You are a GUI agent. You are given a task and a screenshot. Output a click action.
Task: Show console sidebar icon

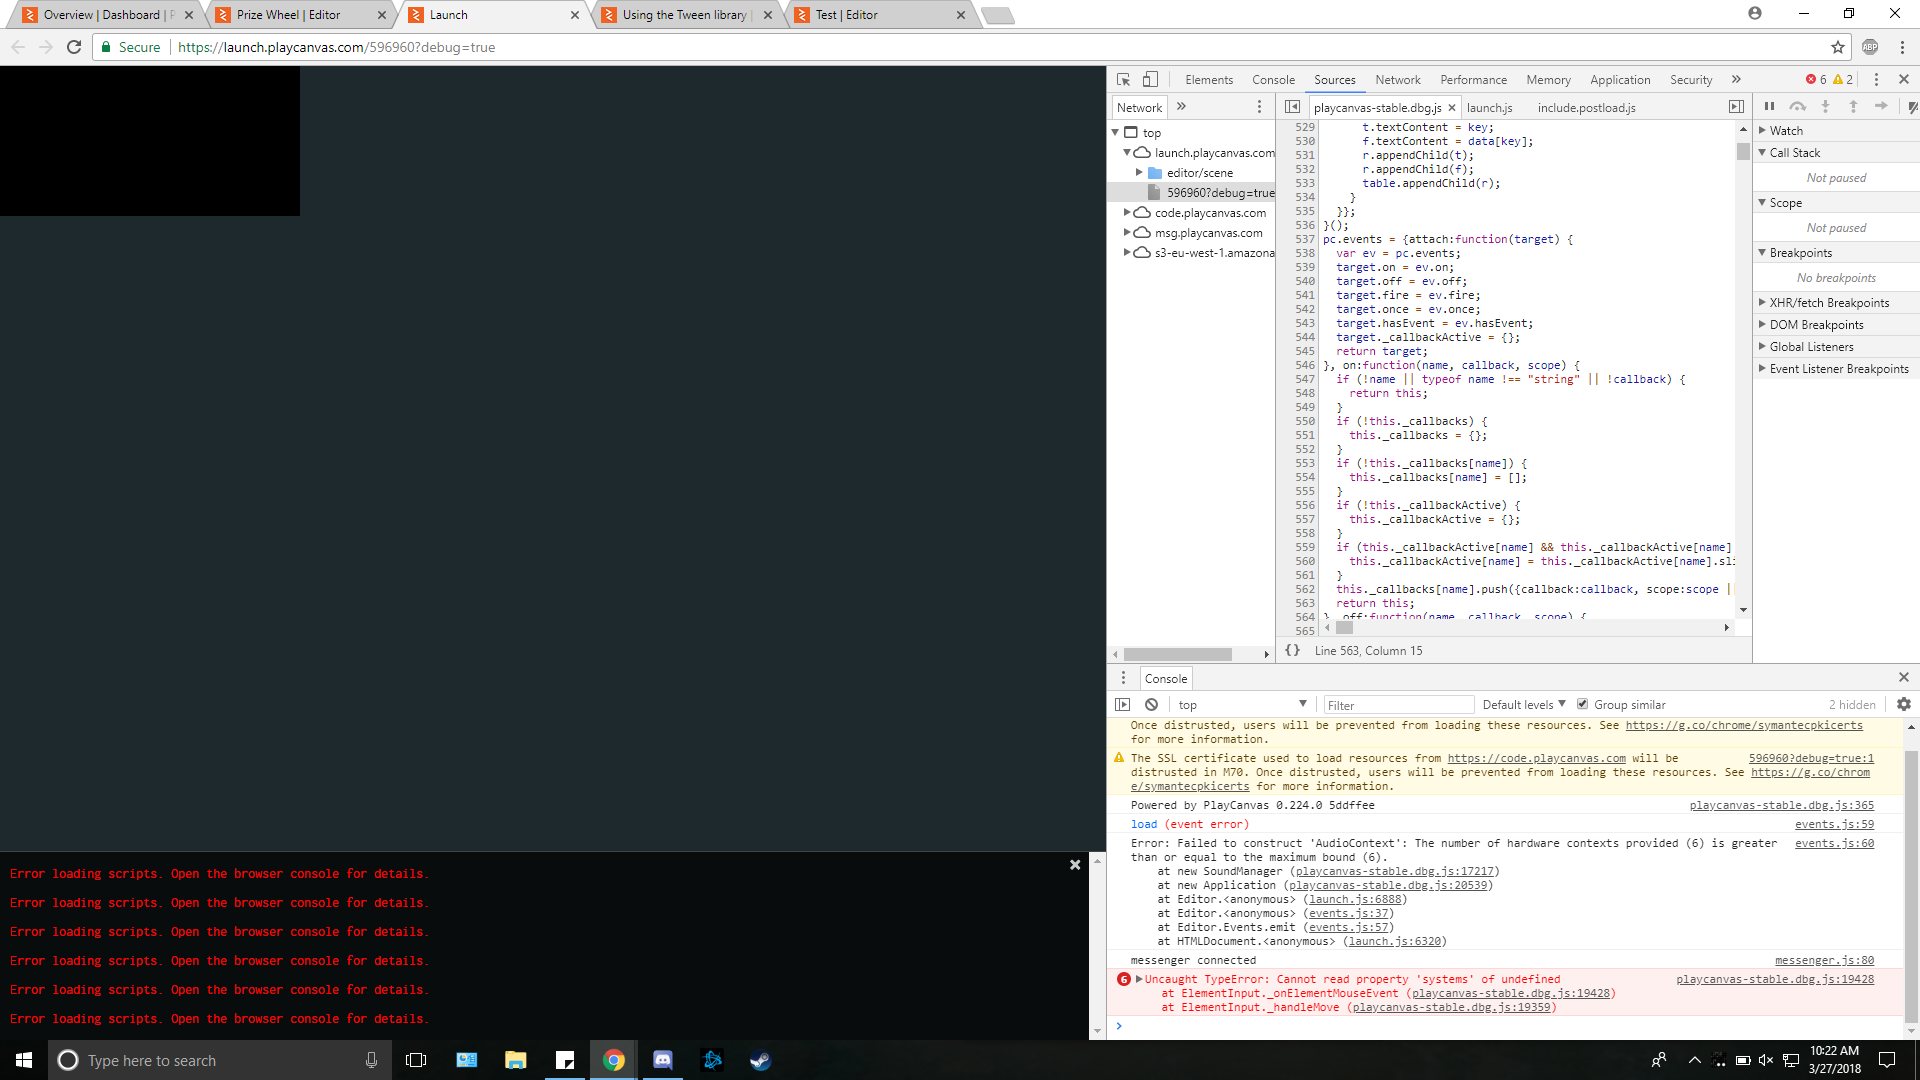[1123, 705]
